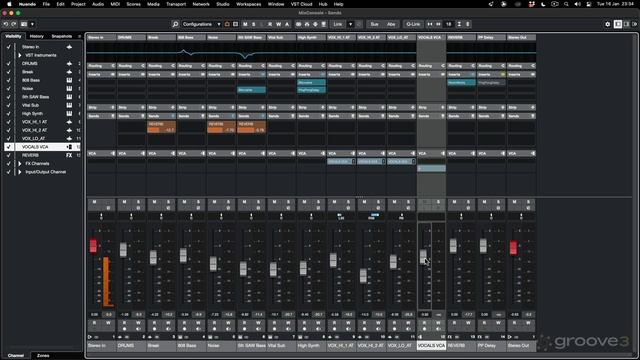The height and width of the screenshot is (360, 640).
Task: Click the keyboard icon for Vital Sub
Action: 69,105
